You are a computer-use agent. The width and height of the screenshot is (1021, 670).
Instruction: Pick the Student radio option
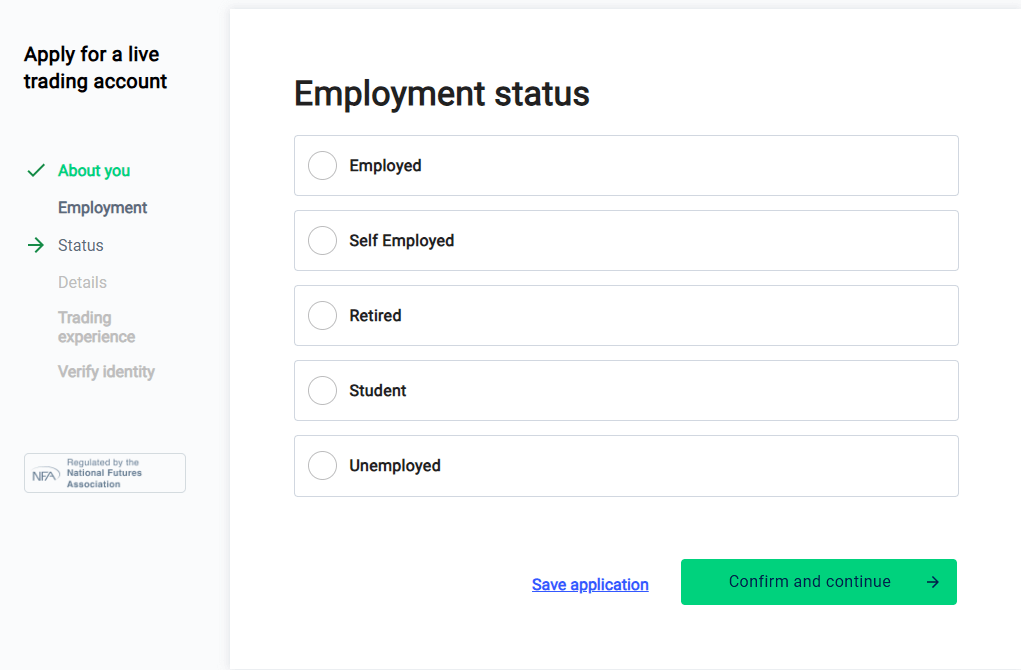tap(322, 391)
